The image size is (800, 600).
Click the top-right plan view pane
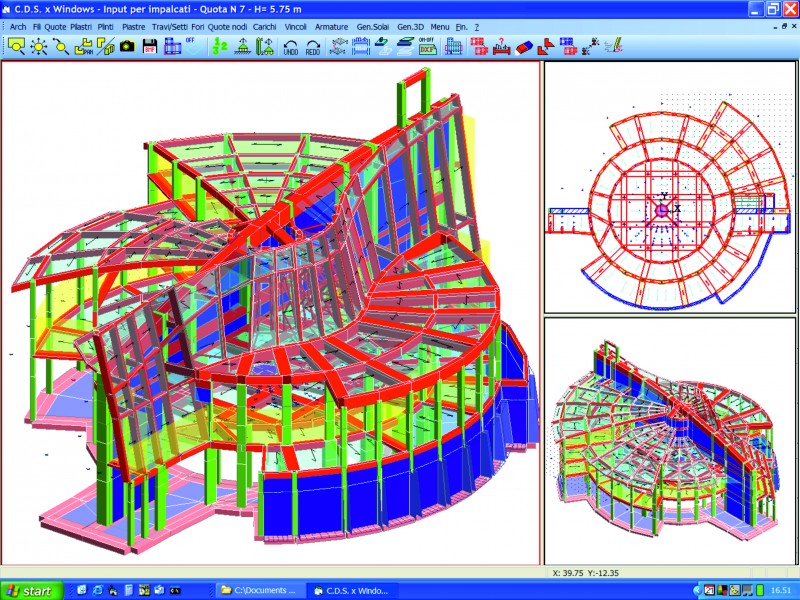pos(670,188)
